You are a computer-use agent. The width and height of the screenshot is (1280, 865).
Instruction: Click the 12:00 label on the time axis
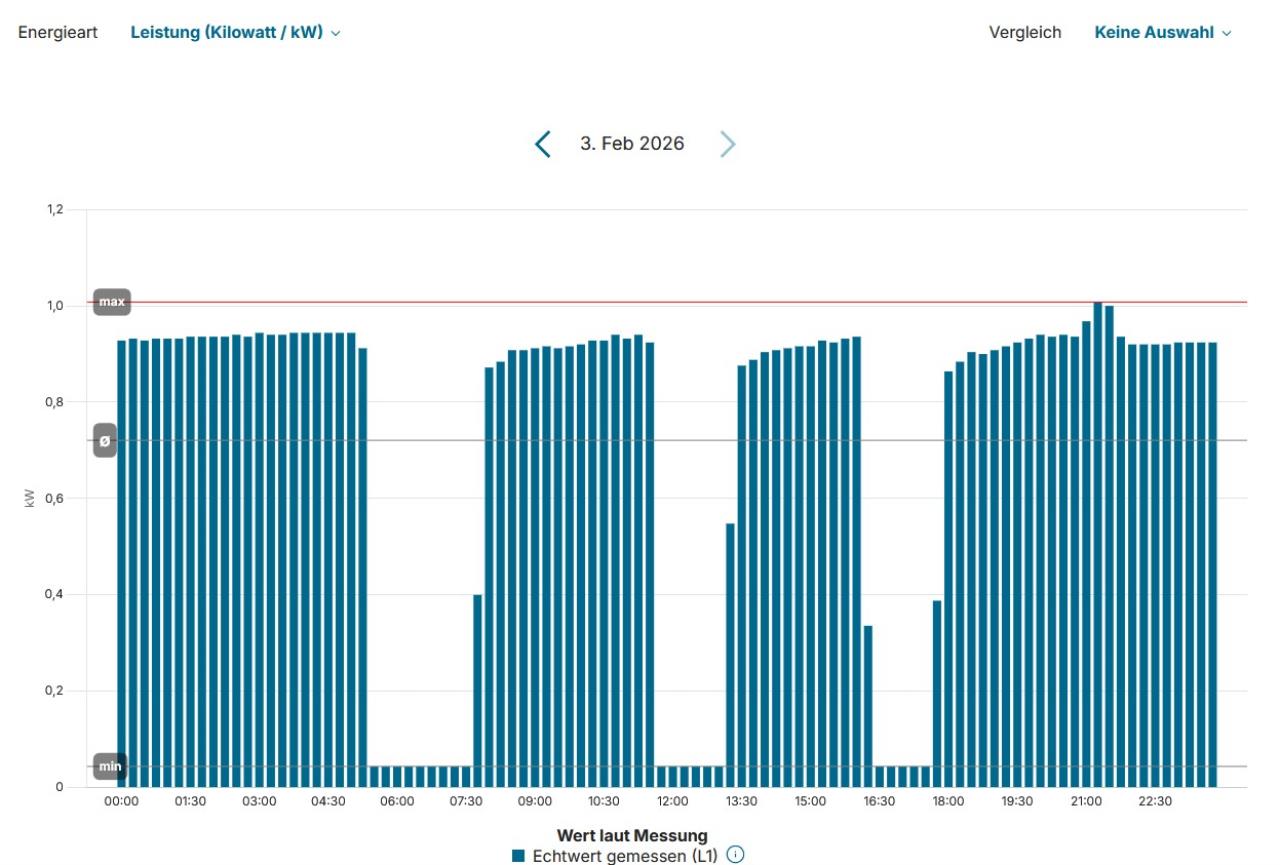672,802
